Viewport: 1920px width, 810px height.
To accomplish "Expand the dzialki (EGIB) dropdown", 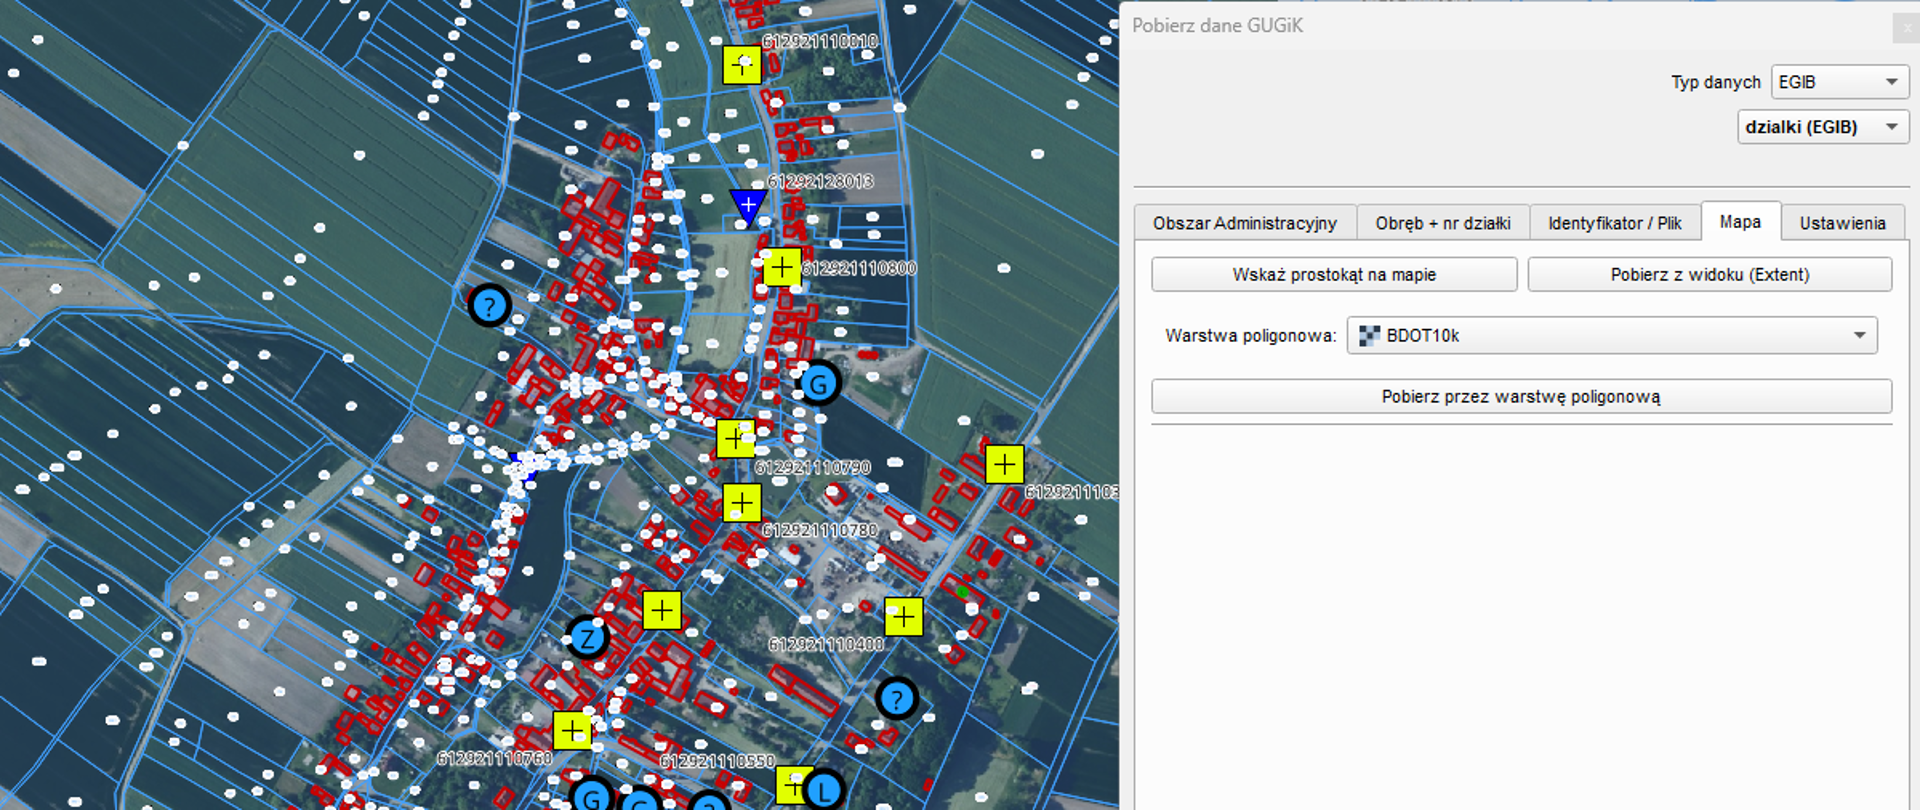I will [1822, 127].
